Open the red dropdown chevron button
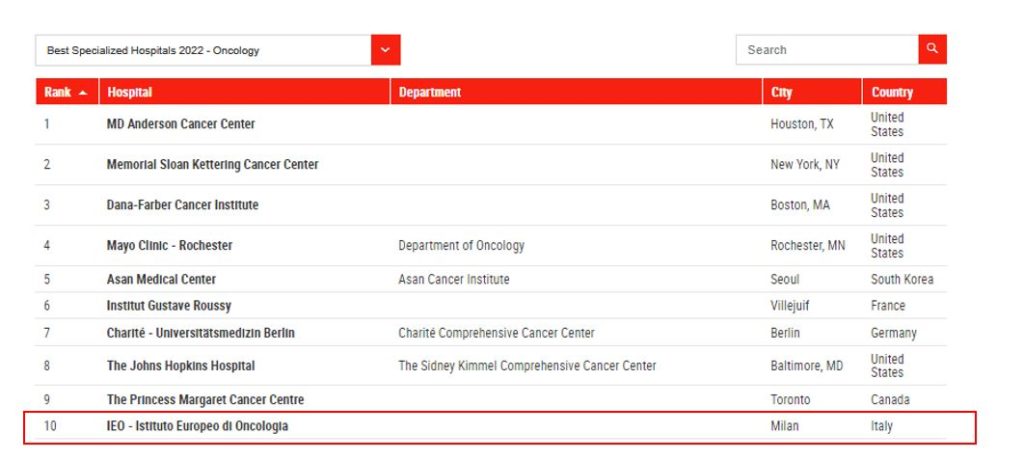Screen dimensions: 1024x461 (x=385, y=50)
